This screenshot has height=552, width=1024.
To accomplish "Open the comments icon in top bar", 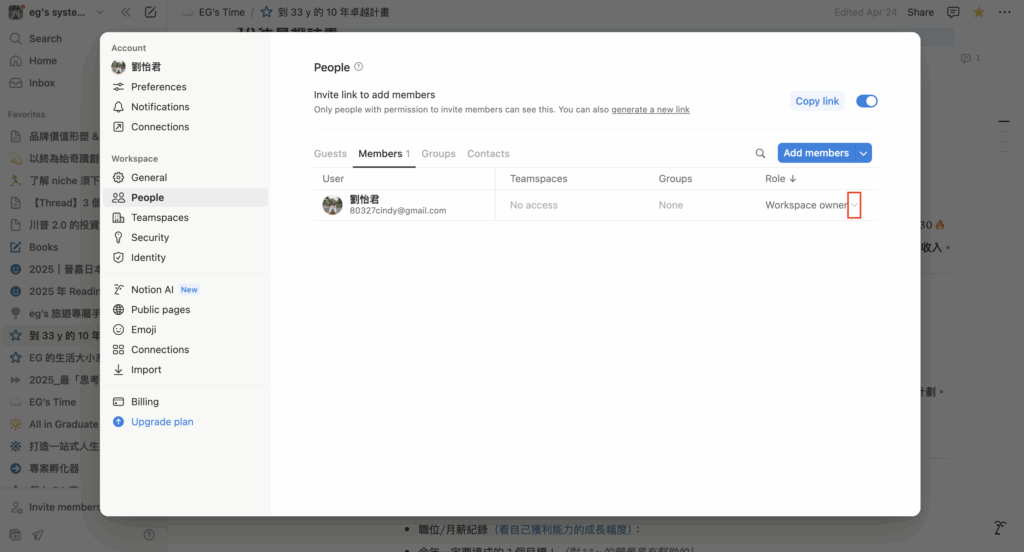I will pyautogui.click(x=953, y=12).
